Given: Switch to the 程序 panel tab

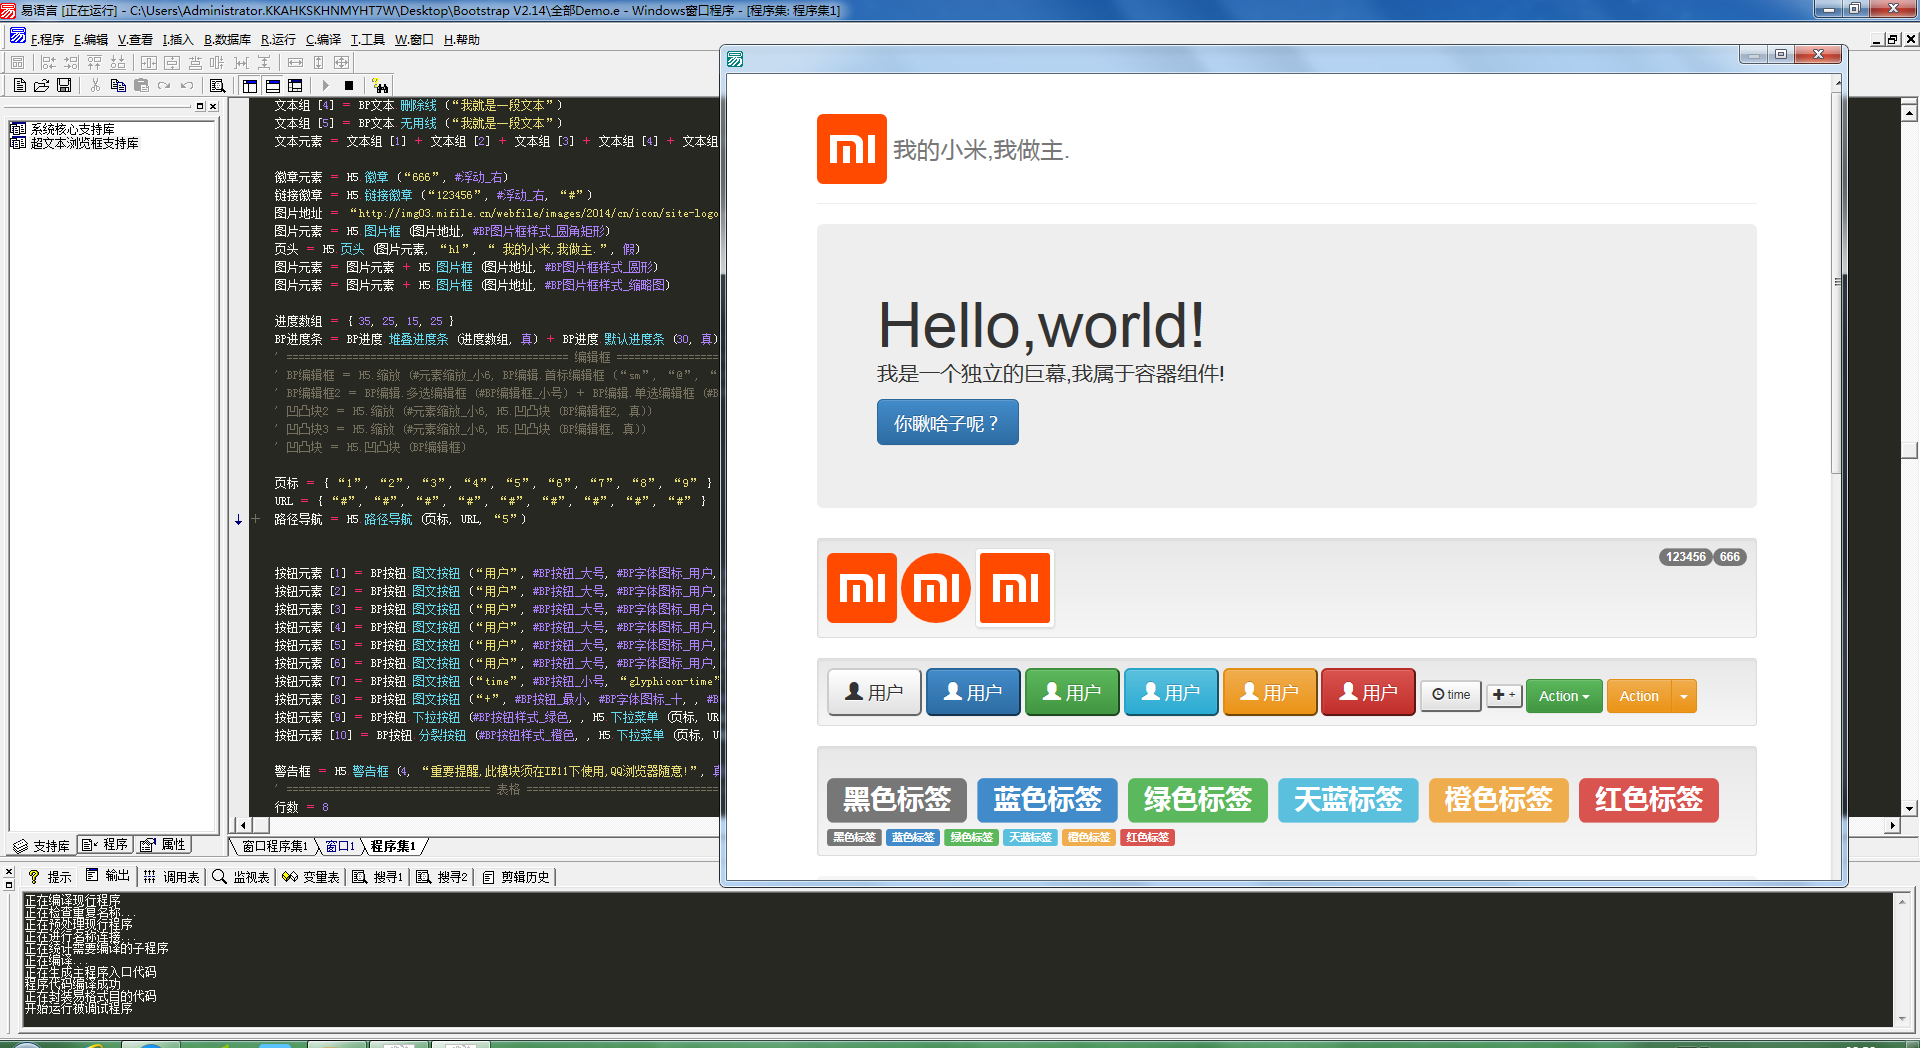Looking at the screenshot, I should 106,845.
